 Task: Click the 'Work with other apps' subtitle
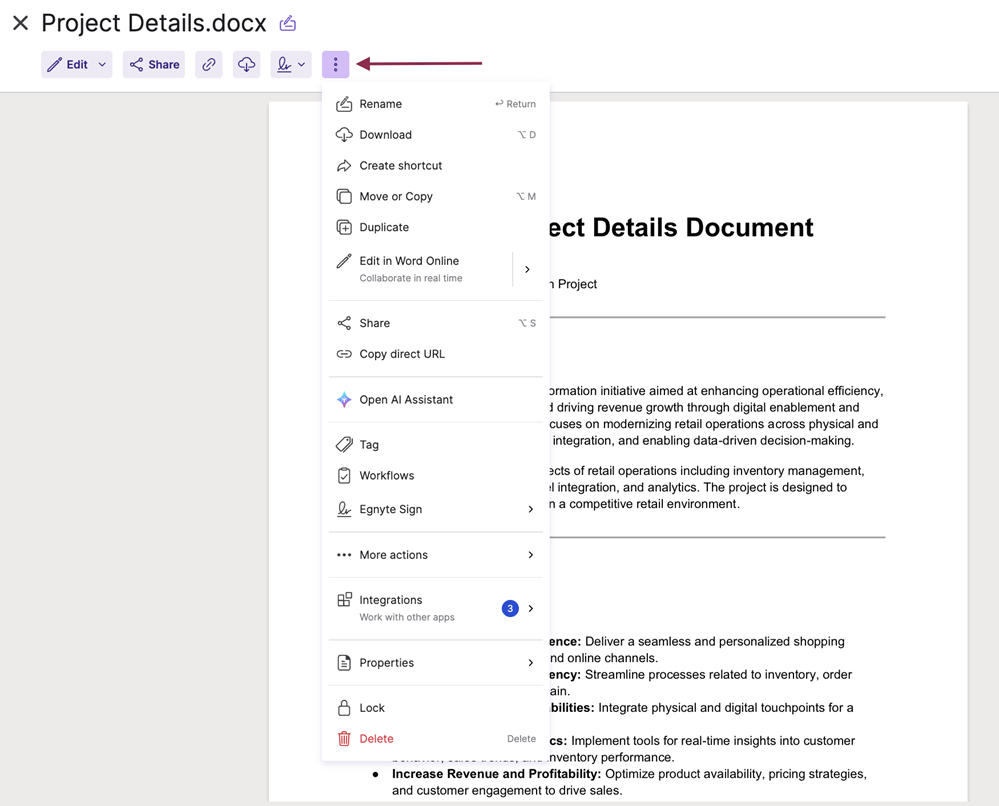click(x=407, y=617)
